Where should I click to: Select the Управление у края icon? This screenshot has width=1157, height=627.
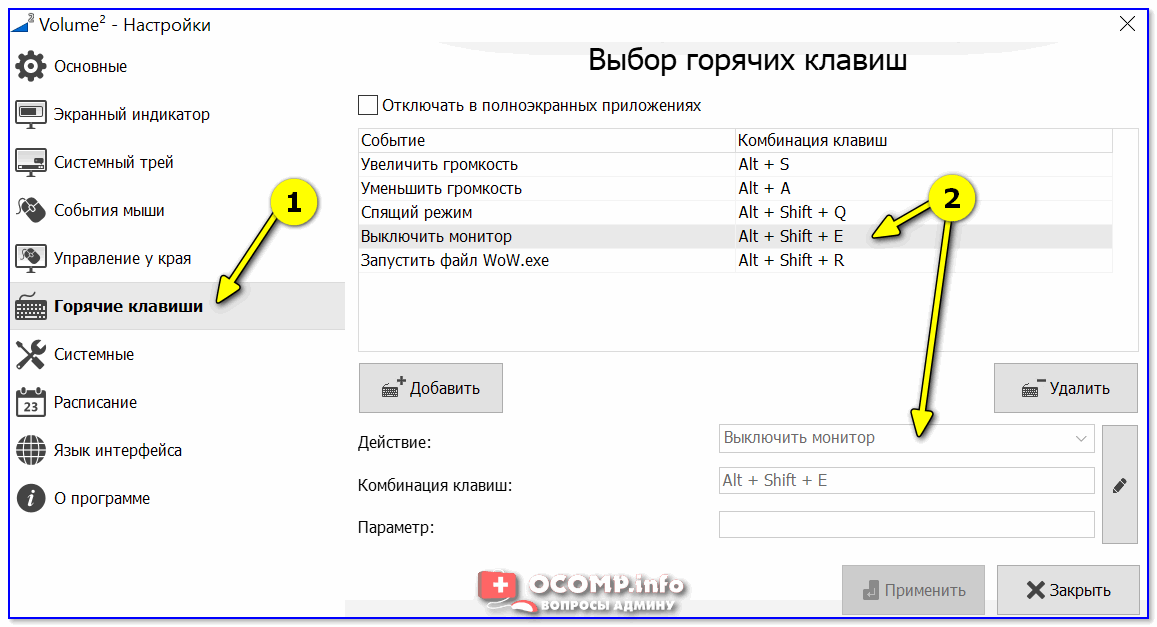pyautogui.click(x=31, y=259)
